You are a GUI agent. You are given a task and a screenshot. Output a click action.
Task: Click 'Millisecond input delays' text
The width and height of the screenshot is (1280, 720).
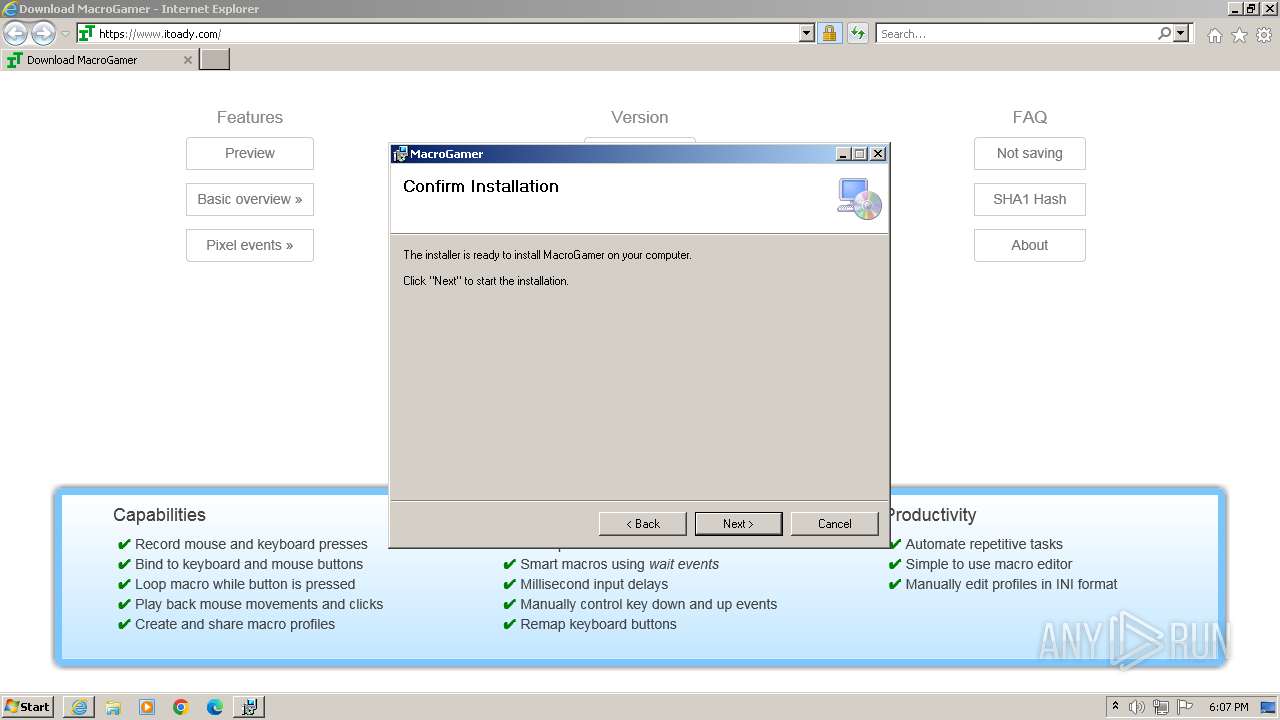point(594,584)
